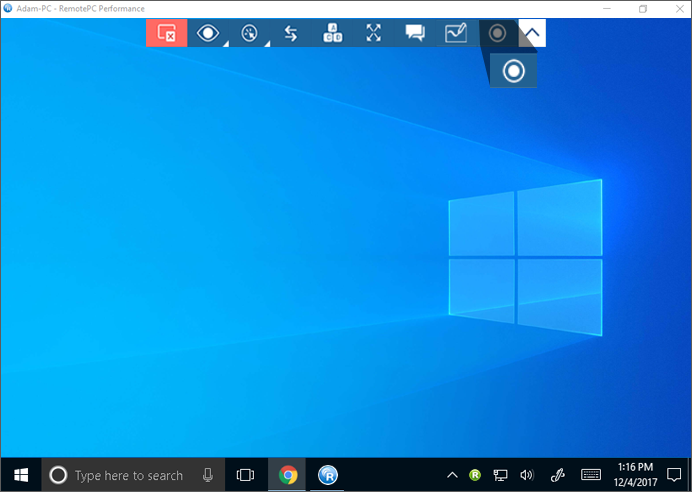The height and width of the screenshot is (492, 692).
Task: Start recording with the dropdown record button
Action: [513, 71]
